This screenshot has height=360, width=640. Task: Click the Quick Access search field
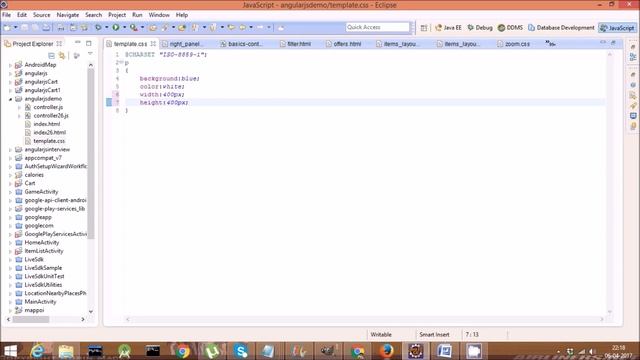[377, 27]
